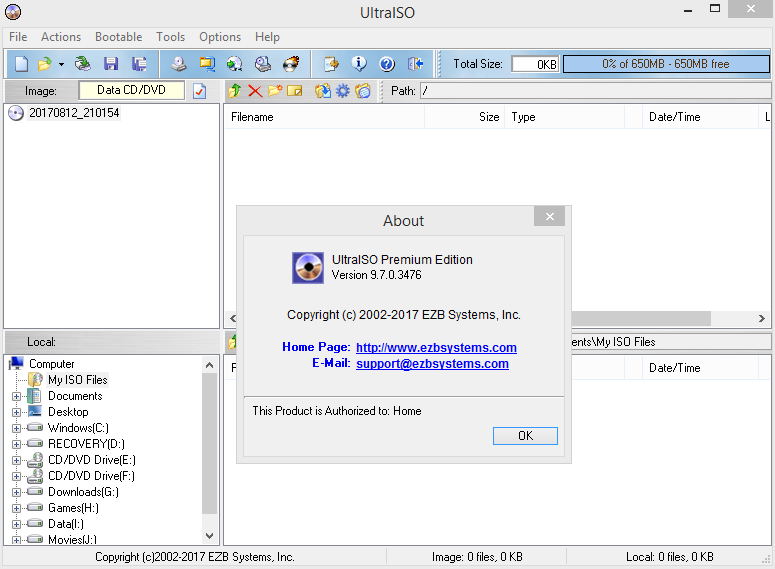Expand the CD/DVD Drive(F:) node
This screenshot has width=775, height=569.
[x=16, y=477]
